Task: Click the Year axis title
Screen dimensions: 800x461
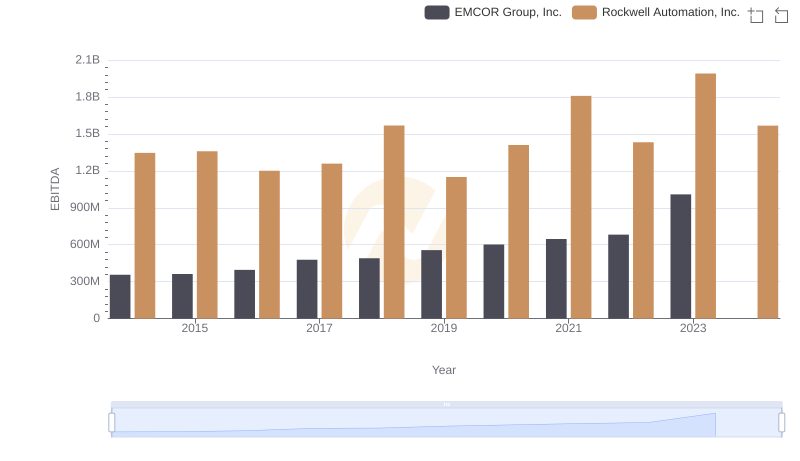Action: (x=444, y=370)
